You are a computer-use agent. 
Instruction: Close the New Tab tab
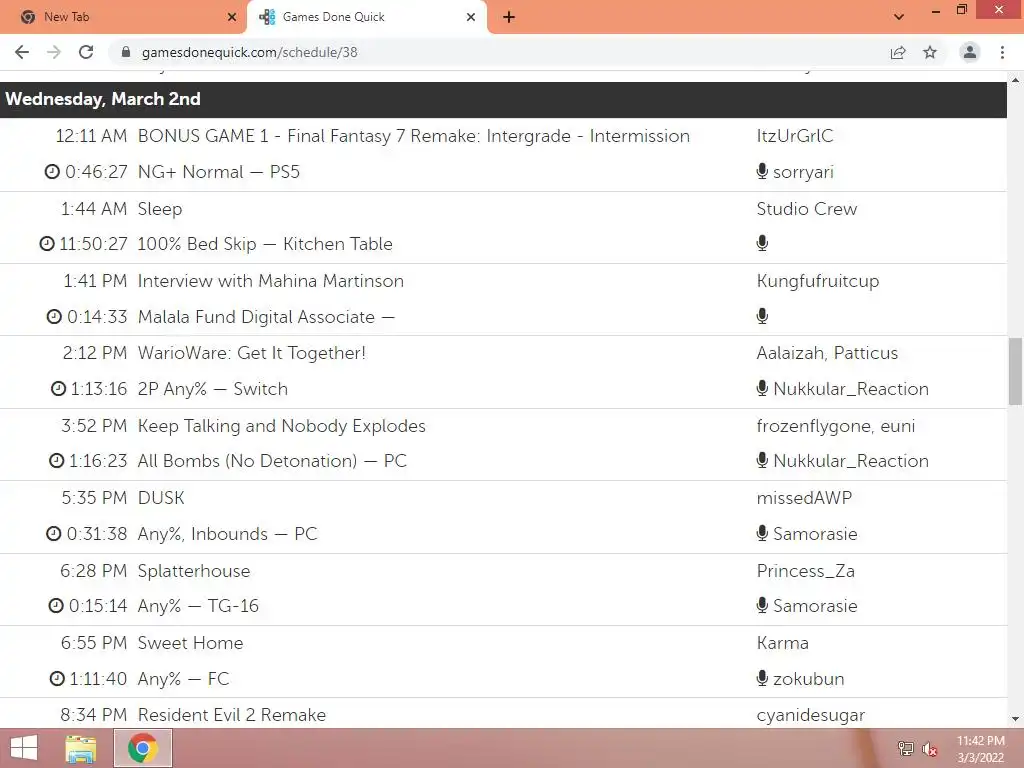pos(232,17)
